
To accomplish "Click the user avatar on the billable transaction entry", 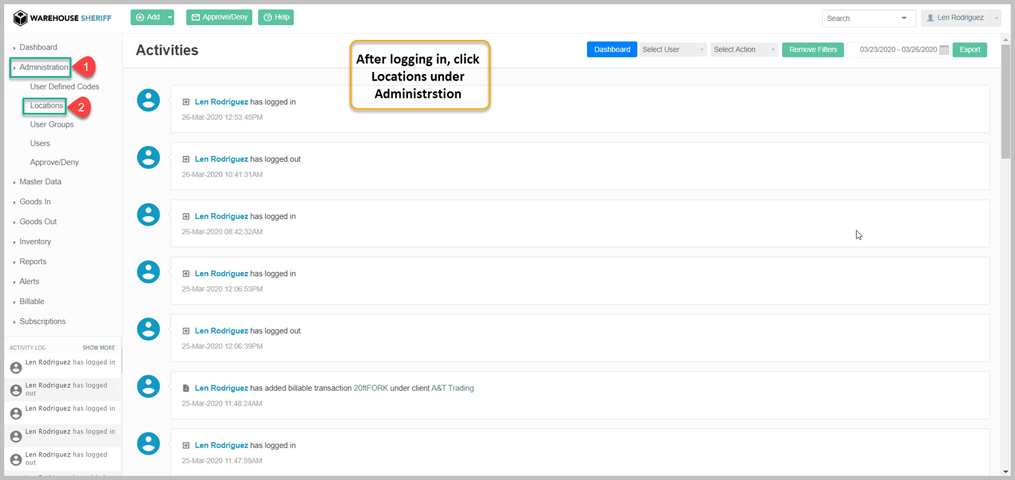I will (148, 386).
